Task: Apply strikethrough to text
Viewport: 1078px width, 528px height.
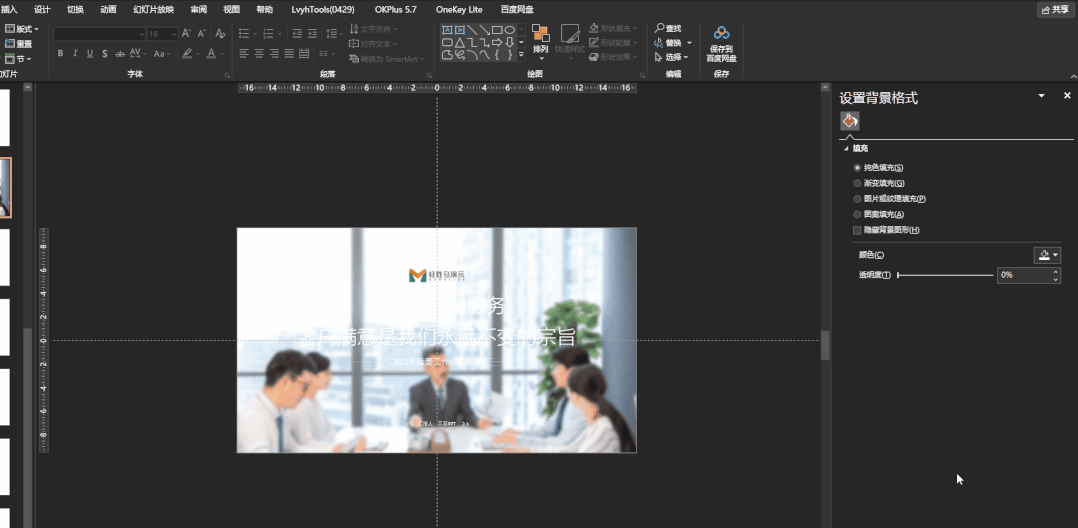Action: [x=120, y=54]
